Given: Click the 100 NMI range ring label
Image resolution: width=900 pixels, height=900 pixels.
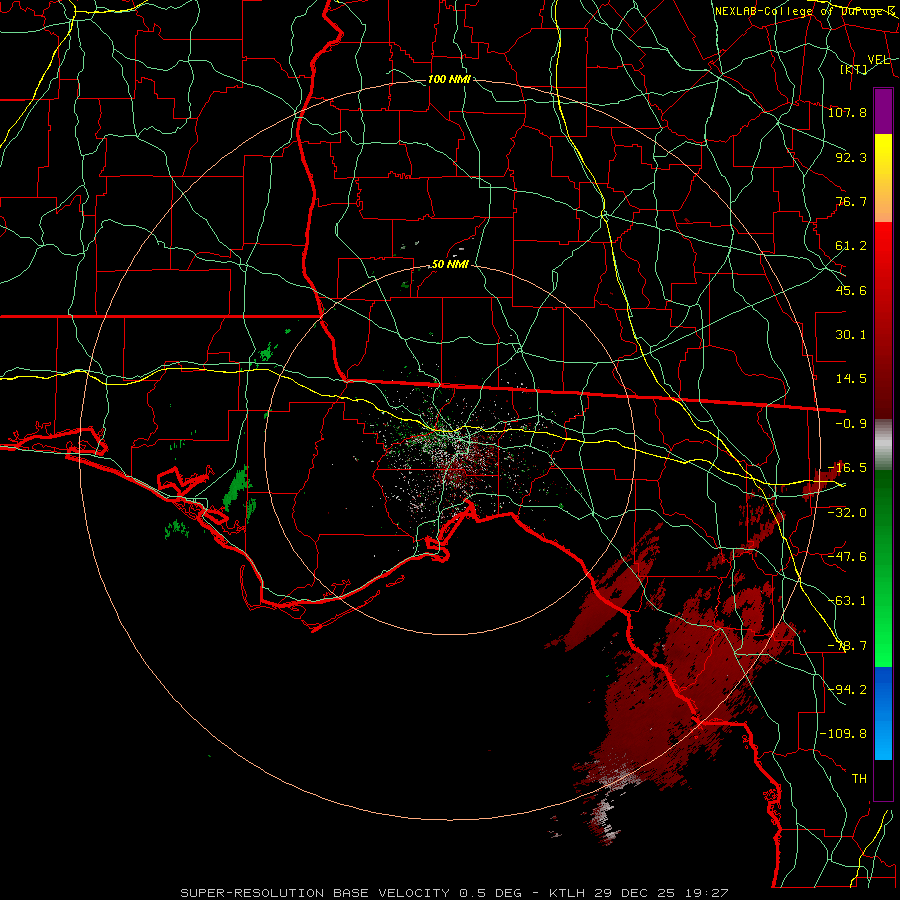Looking at the screenshot, I should pos(449,79).
